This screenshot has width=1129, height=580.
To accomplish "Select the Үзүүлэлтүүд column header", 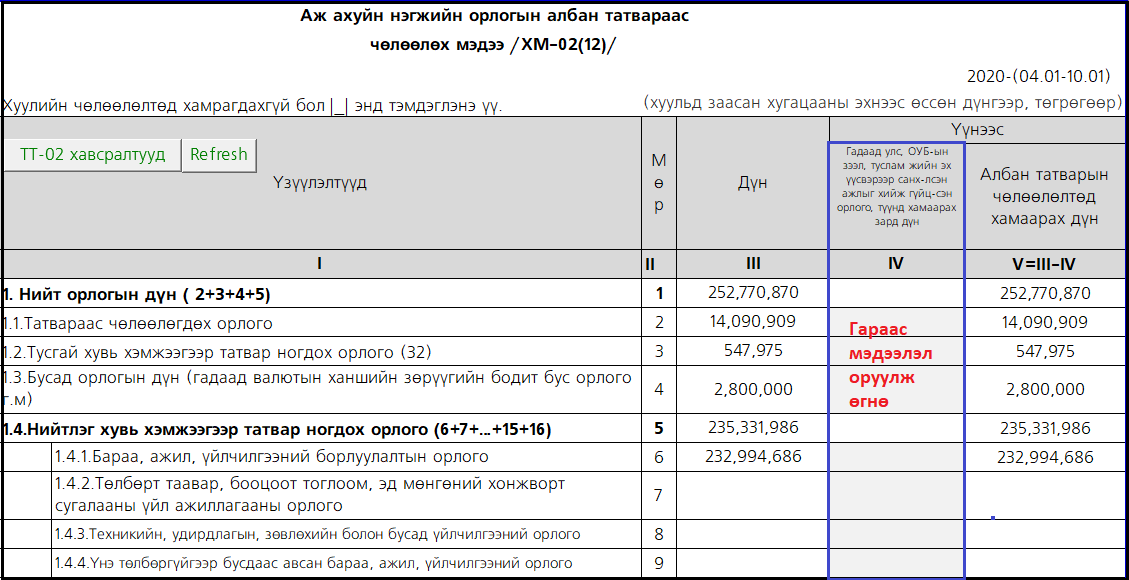I will pos(320,183).
